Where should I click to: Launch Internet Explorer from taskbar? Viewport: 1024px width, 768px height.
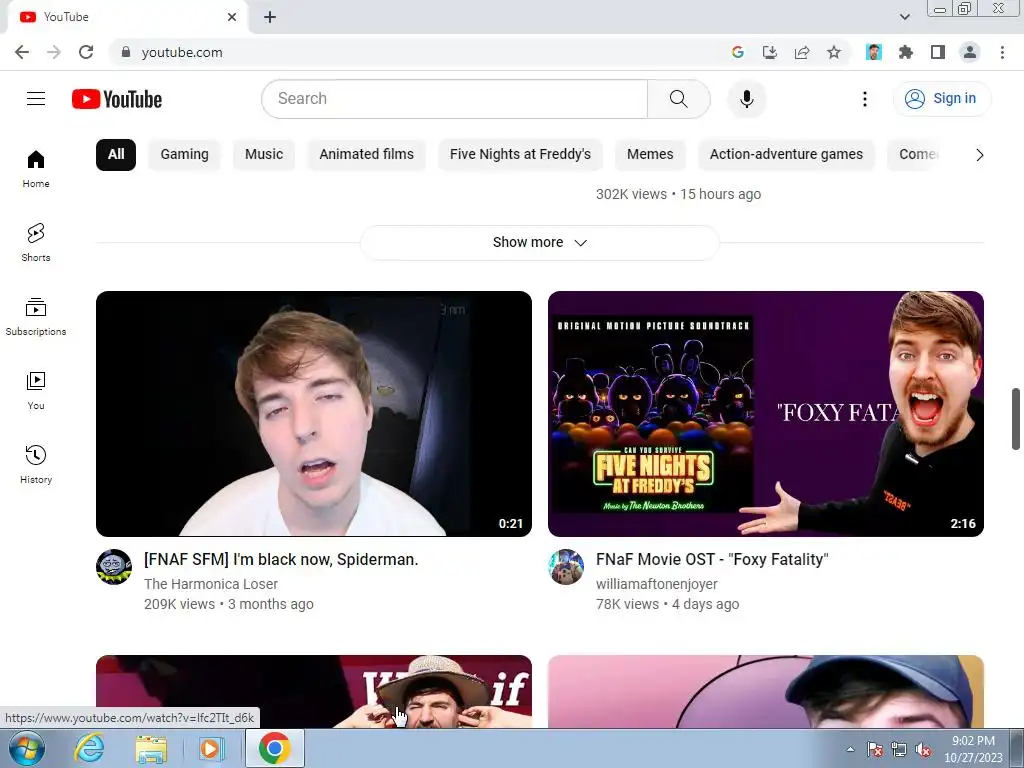89,748
